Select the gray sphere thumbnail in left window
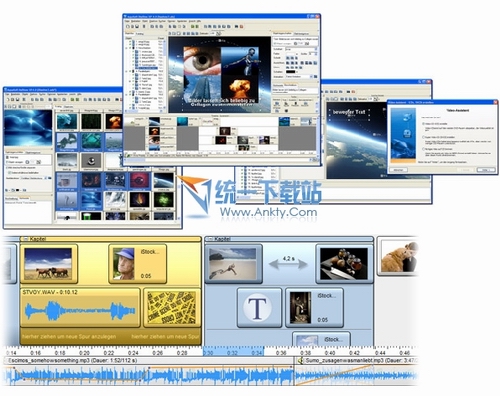 click(x=91, y=161)
